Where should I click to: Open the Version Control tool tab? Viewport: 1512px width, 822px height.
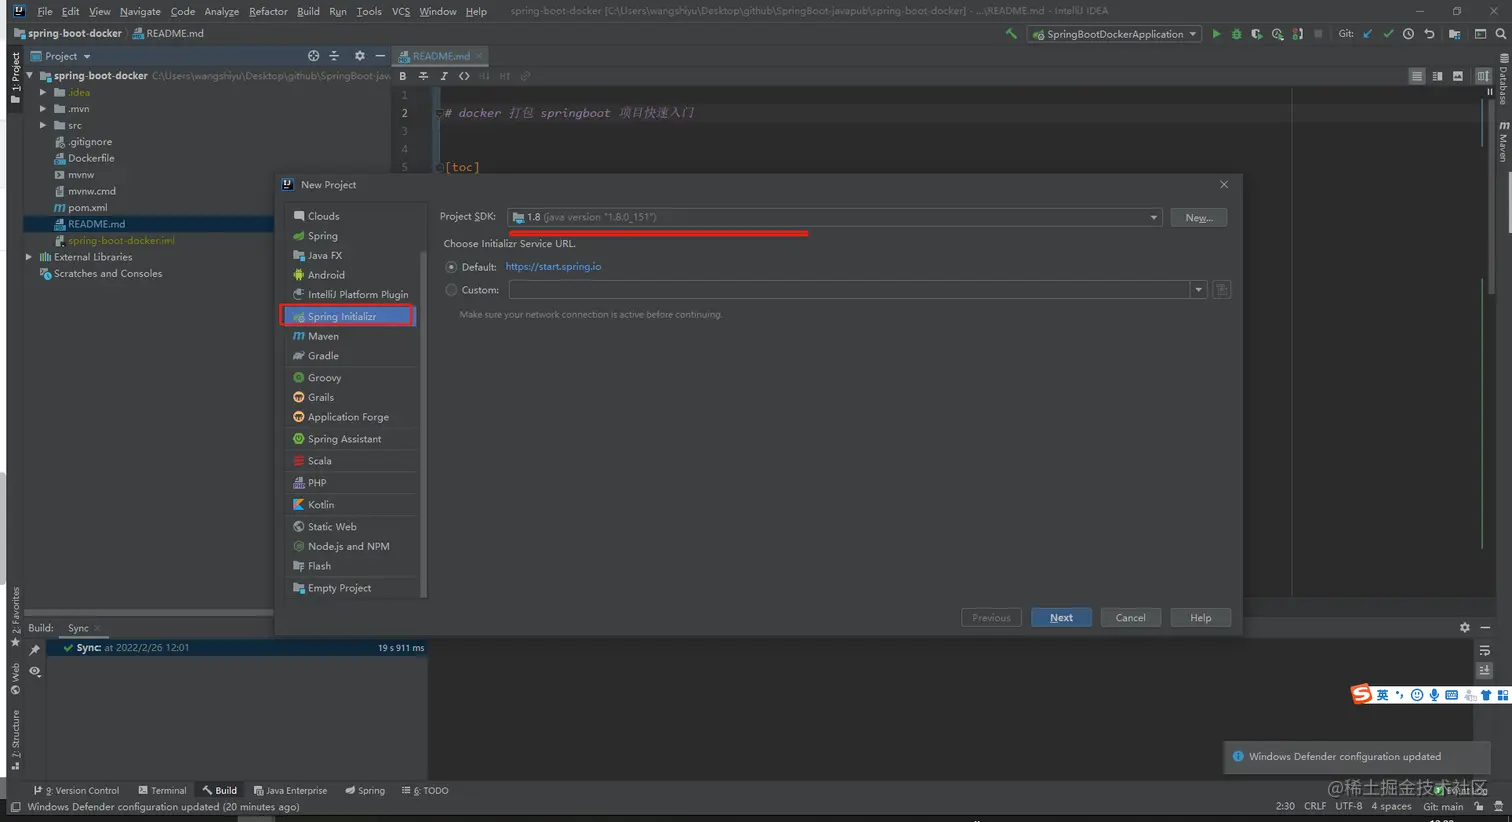click(x=77, y=790)
